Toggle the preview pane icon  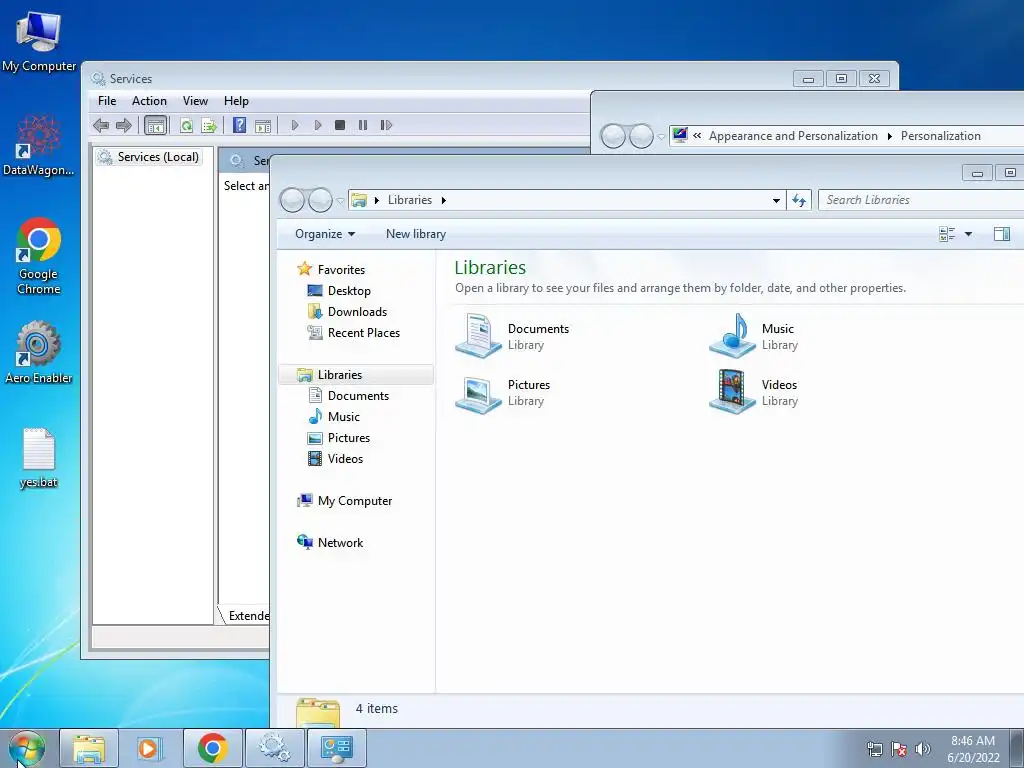click(x=1002, y=234)
